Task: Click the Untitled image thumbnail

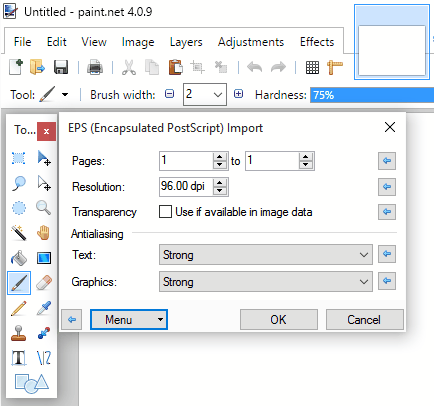Action: [392, 42]
